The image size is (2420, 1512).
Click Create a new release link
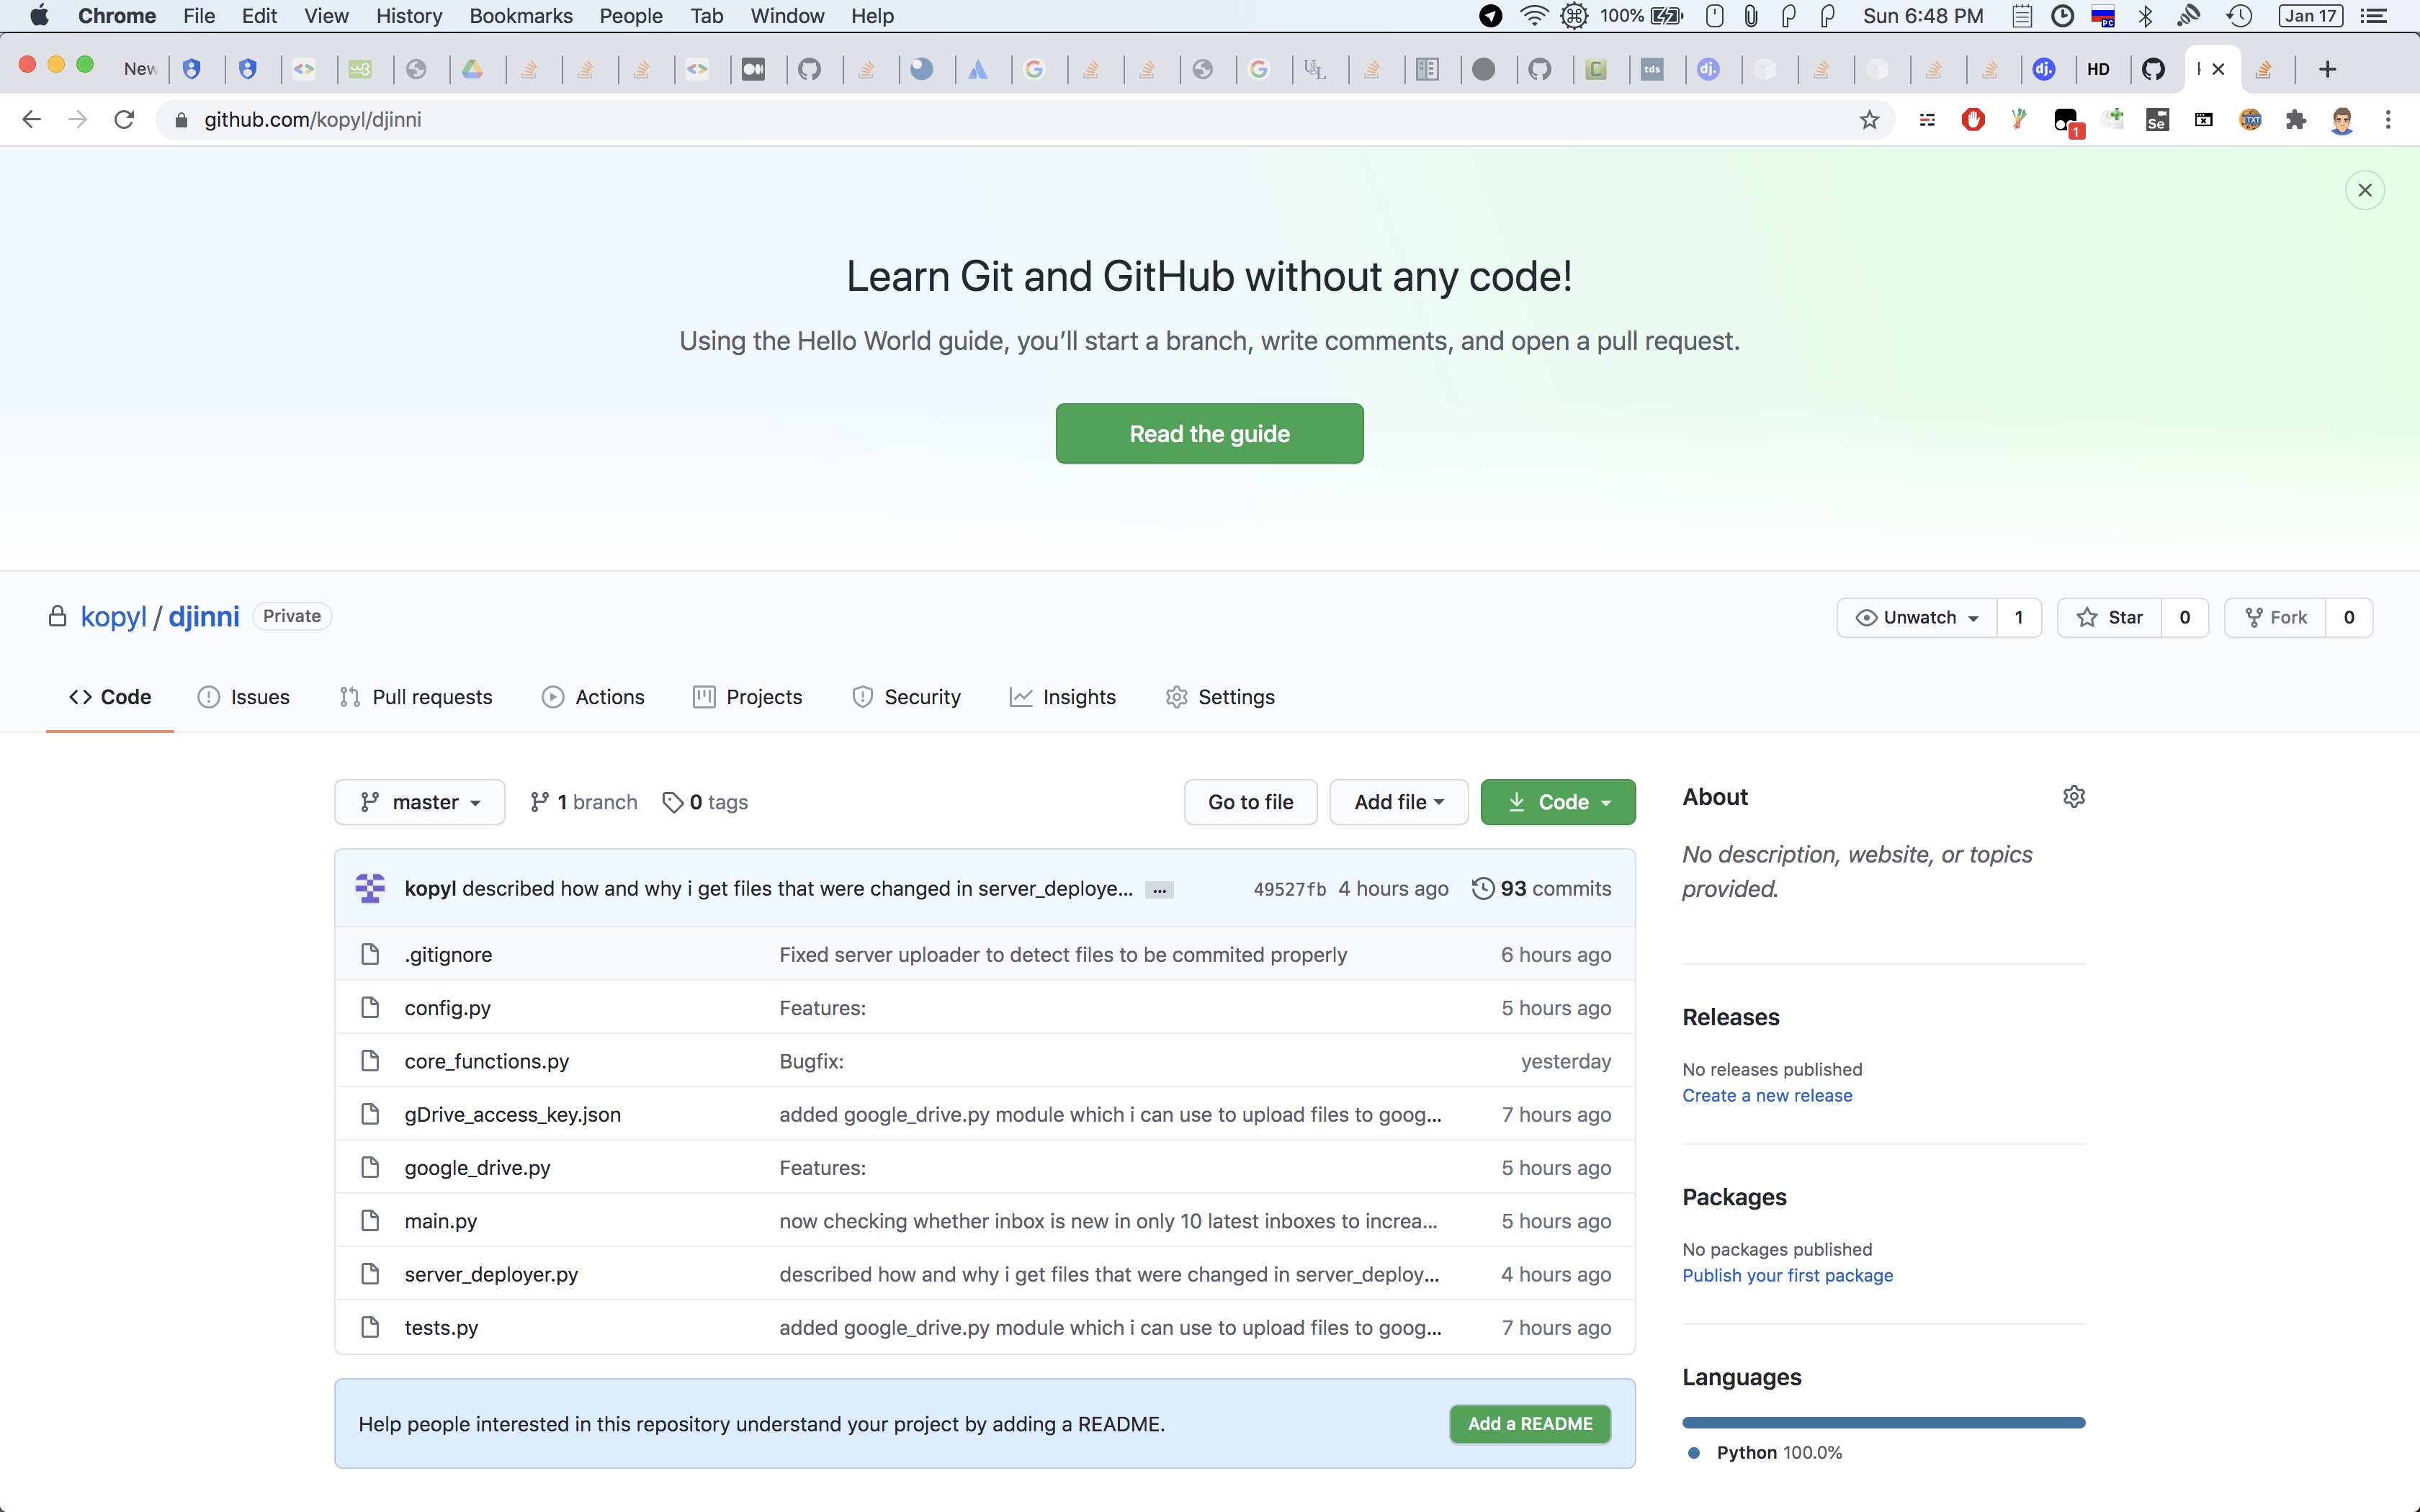1766,1095
